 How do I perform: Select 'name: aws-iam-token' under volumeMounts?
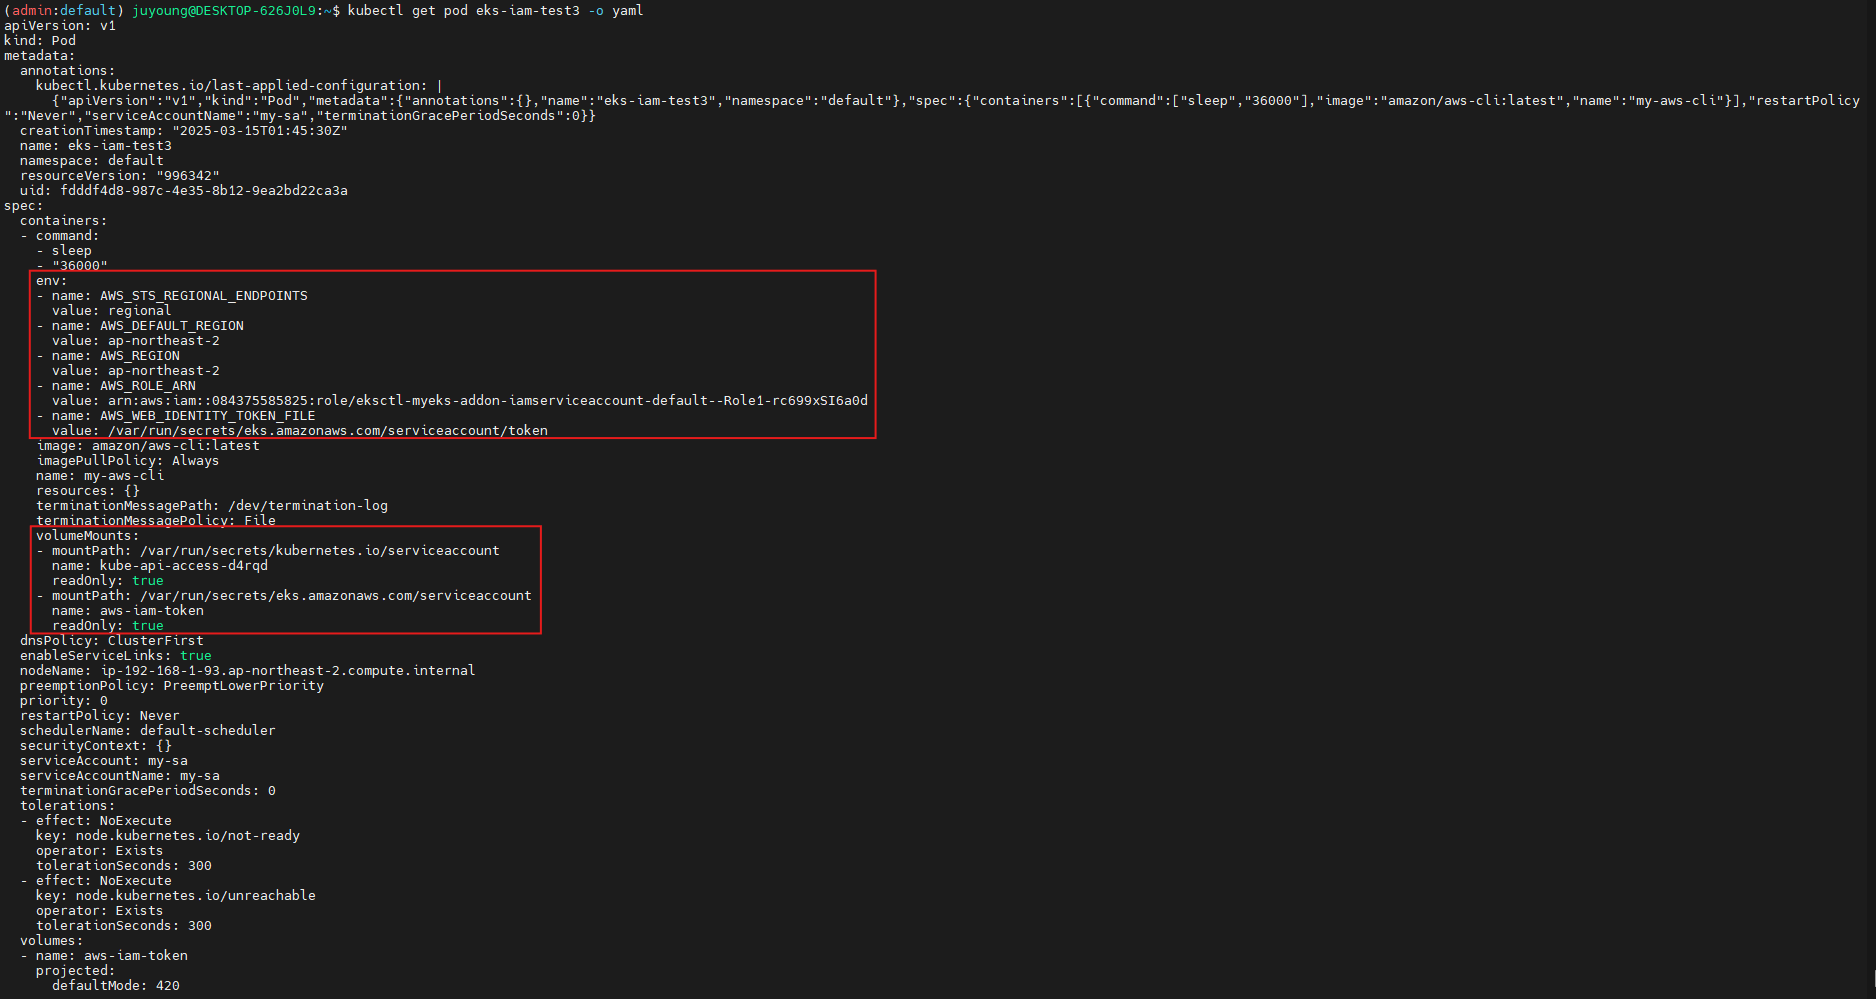(128, 611)
